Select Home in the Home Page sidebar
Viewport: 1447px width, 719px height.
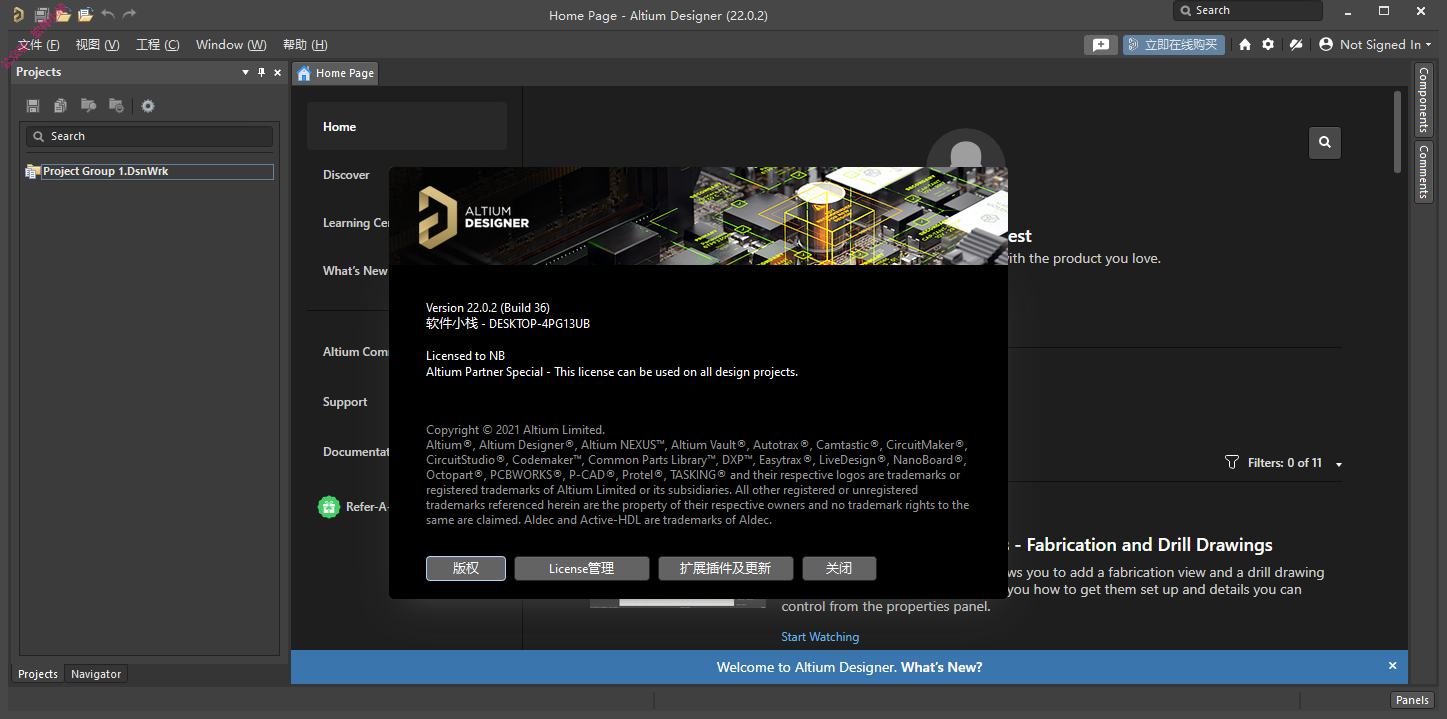[407, 127]
